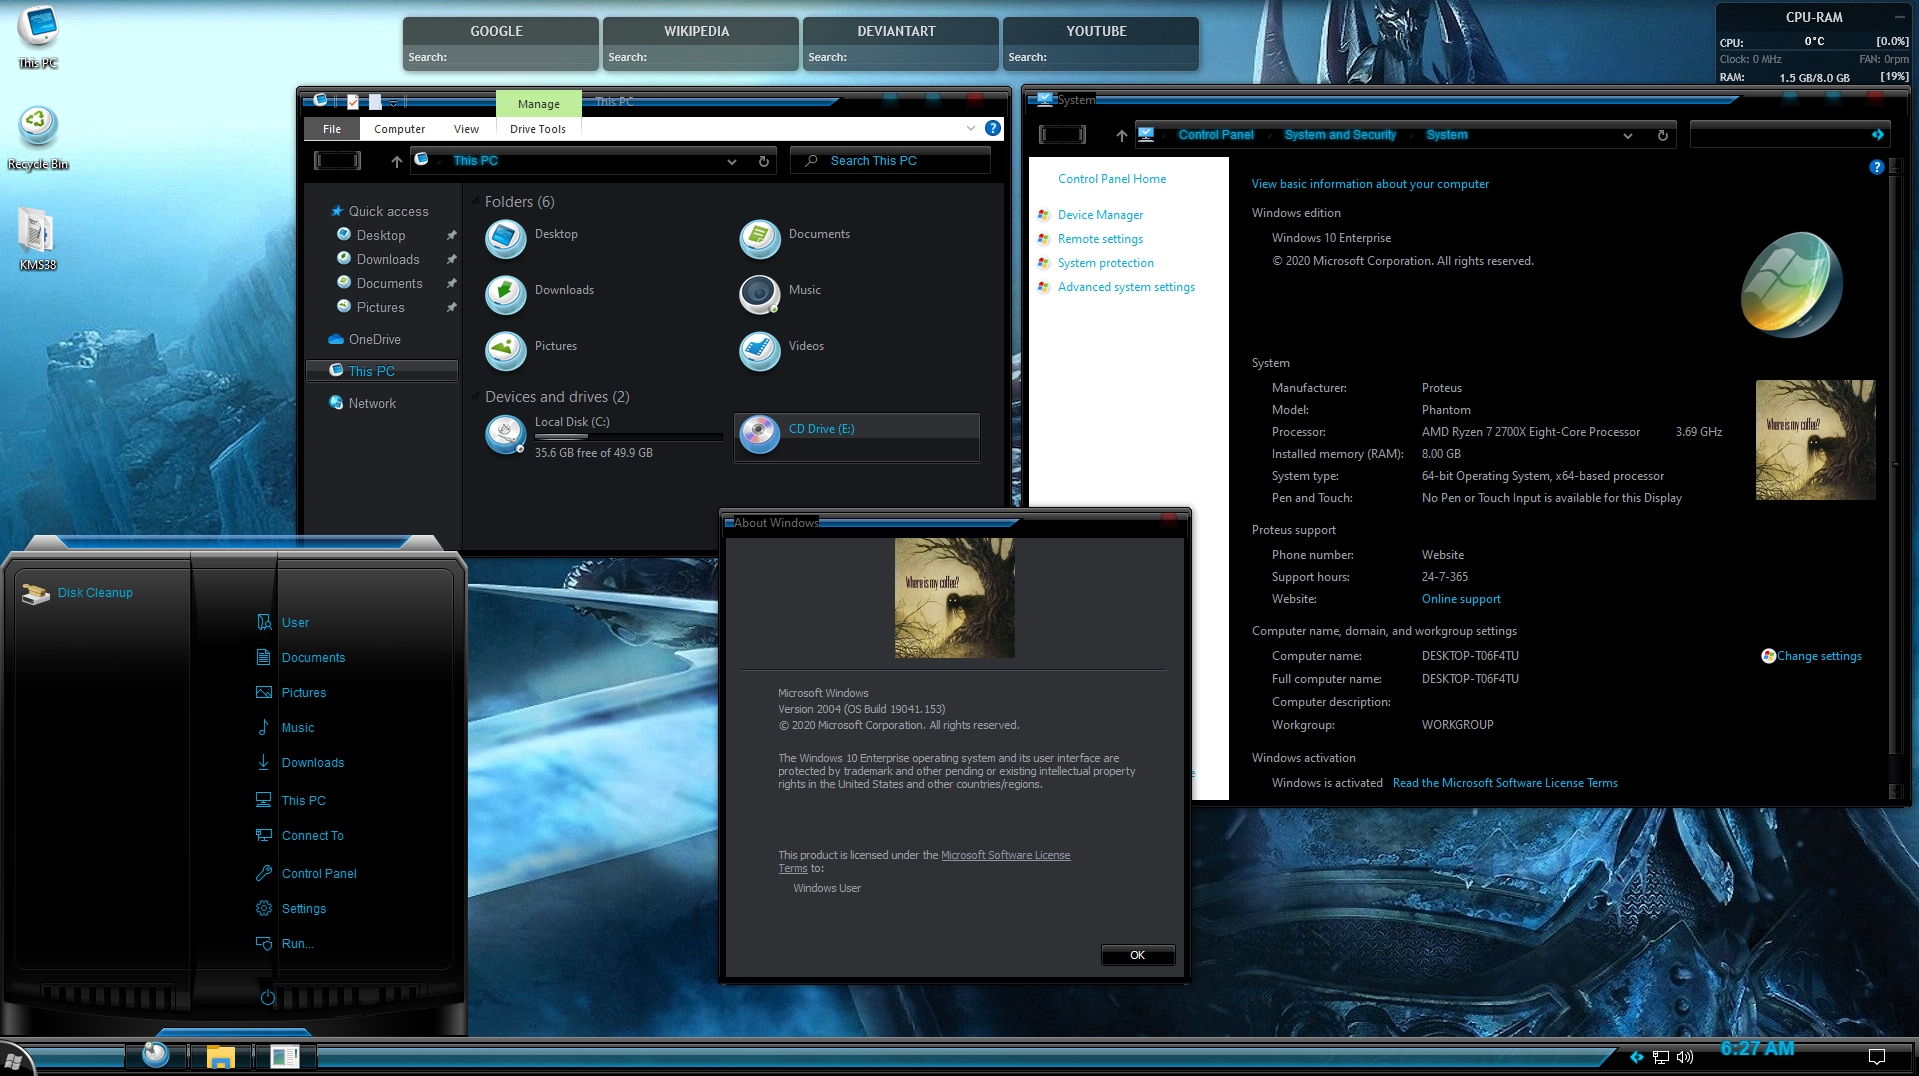Open Online support link
The image size is (1919, 1076).
pyautogui.click(x=1461, y=599)
